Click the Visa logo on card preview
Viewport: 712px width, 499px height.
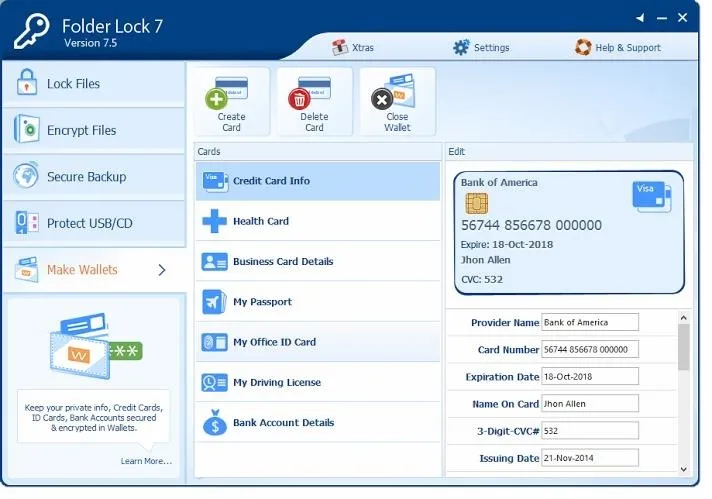[652, 197]
